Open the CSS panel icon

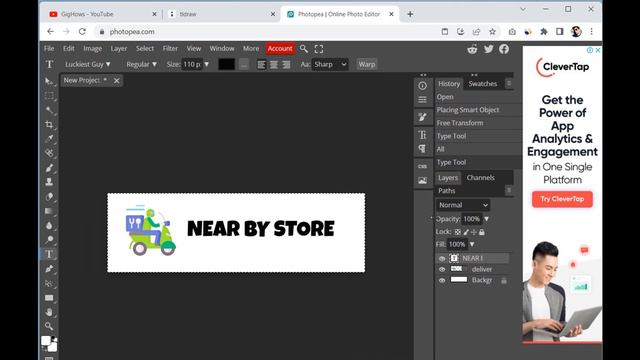[x=422, y=166]
